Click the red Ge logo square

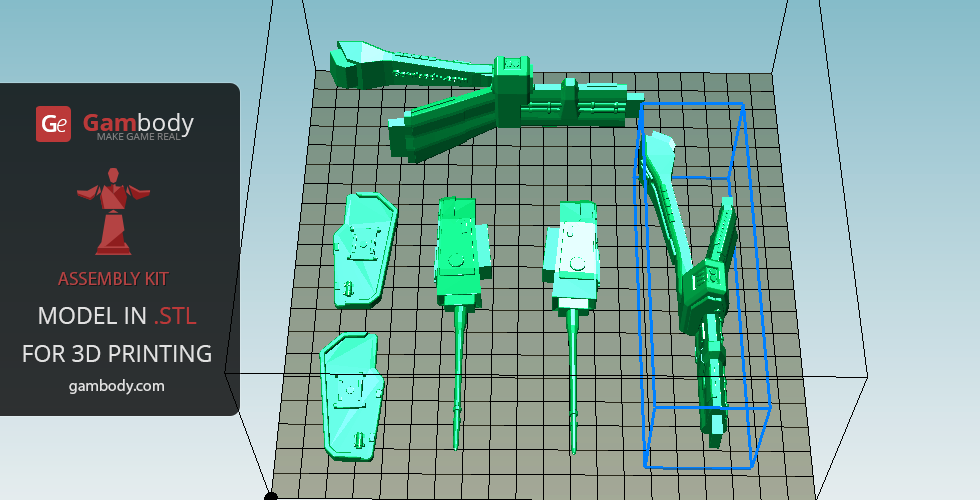53,124
